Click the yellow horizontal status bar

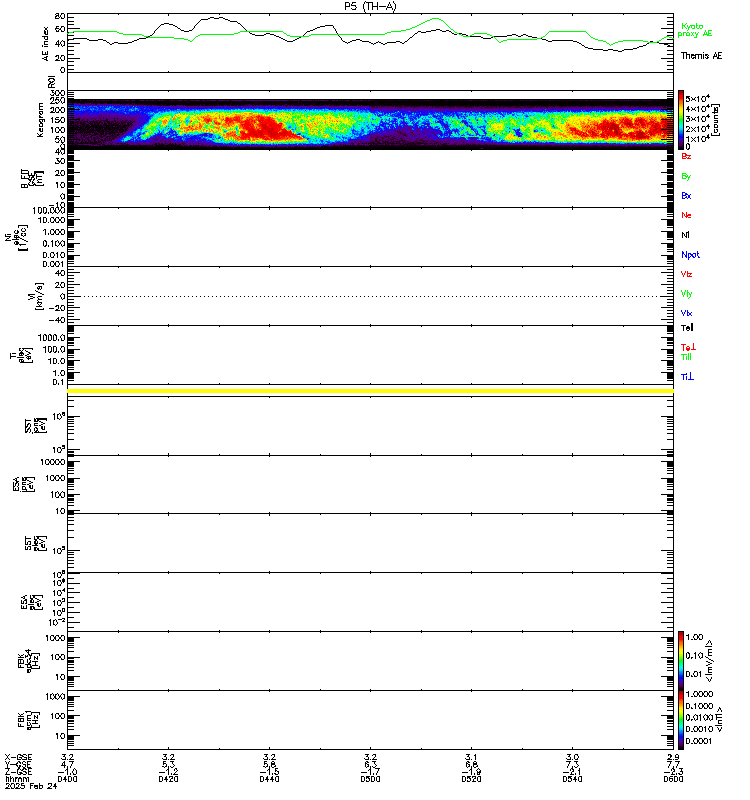point(370,391)
